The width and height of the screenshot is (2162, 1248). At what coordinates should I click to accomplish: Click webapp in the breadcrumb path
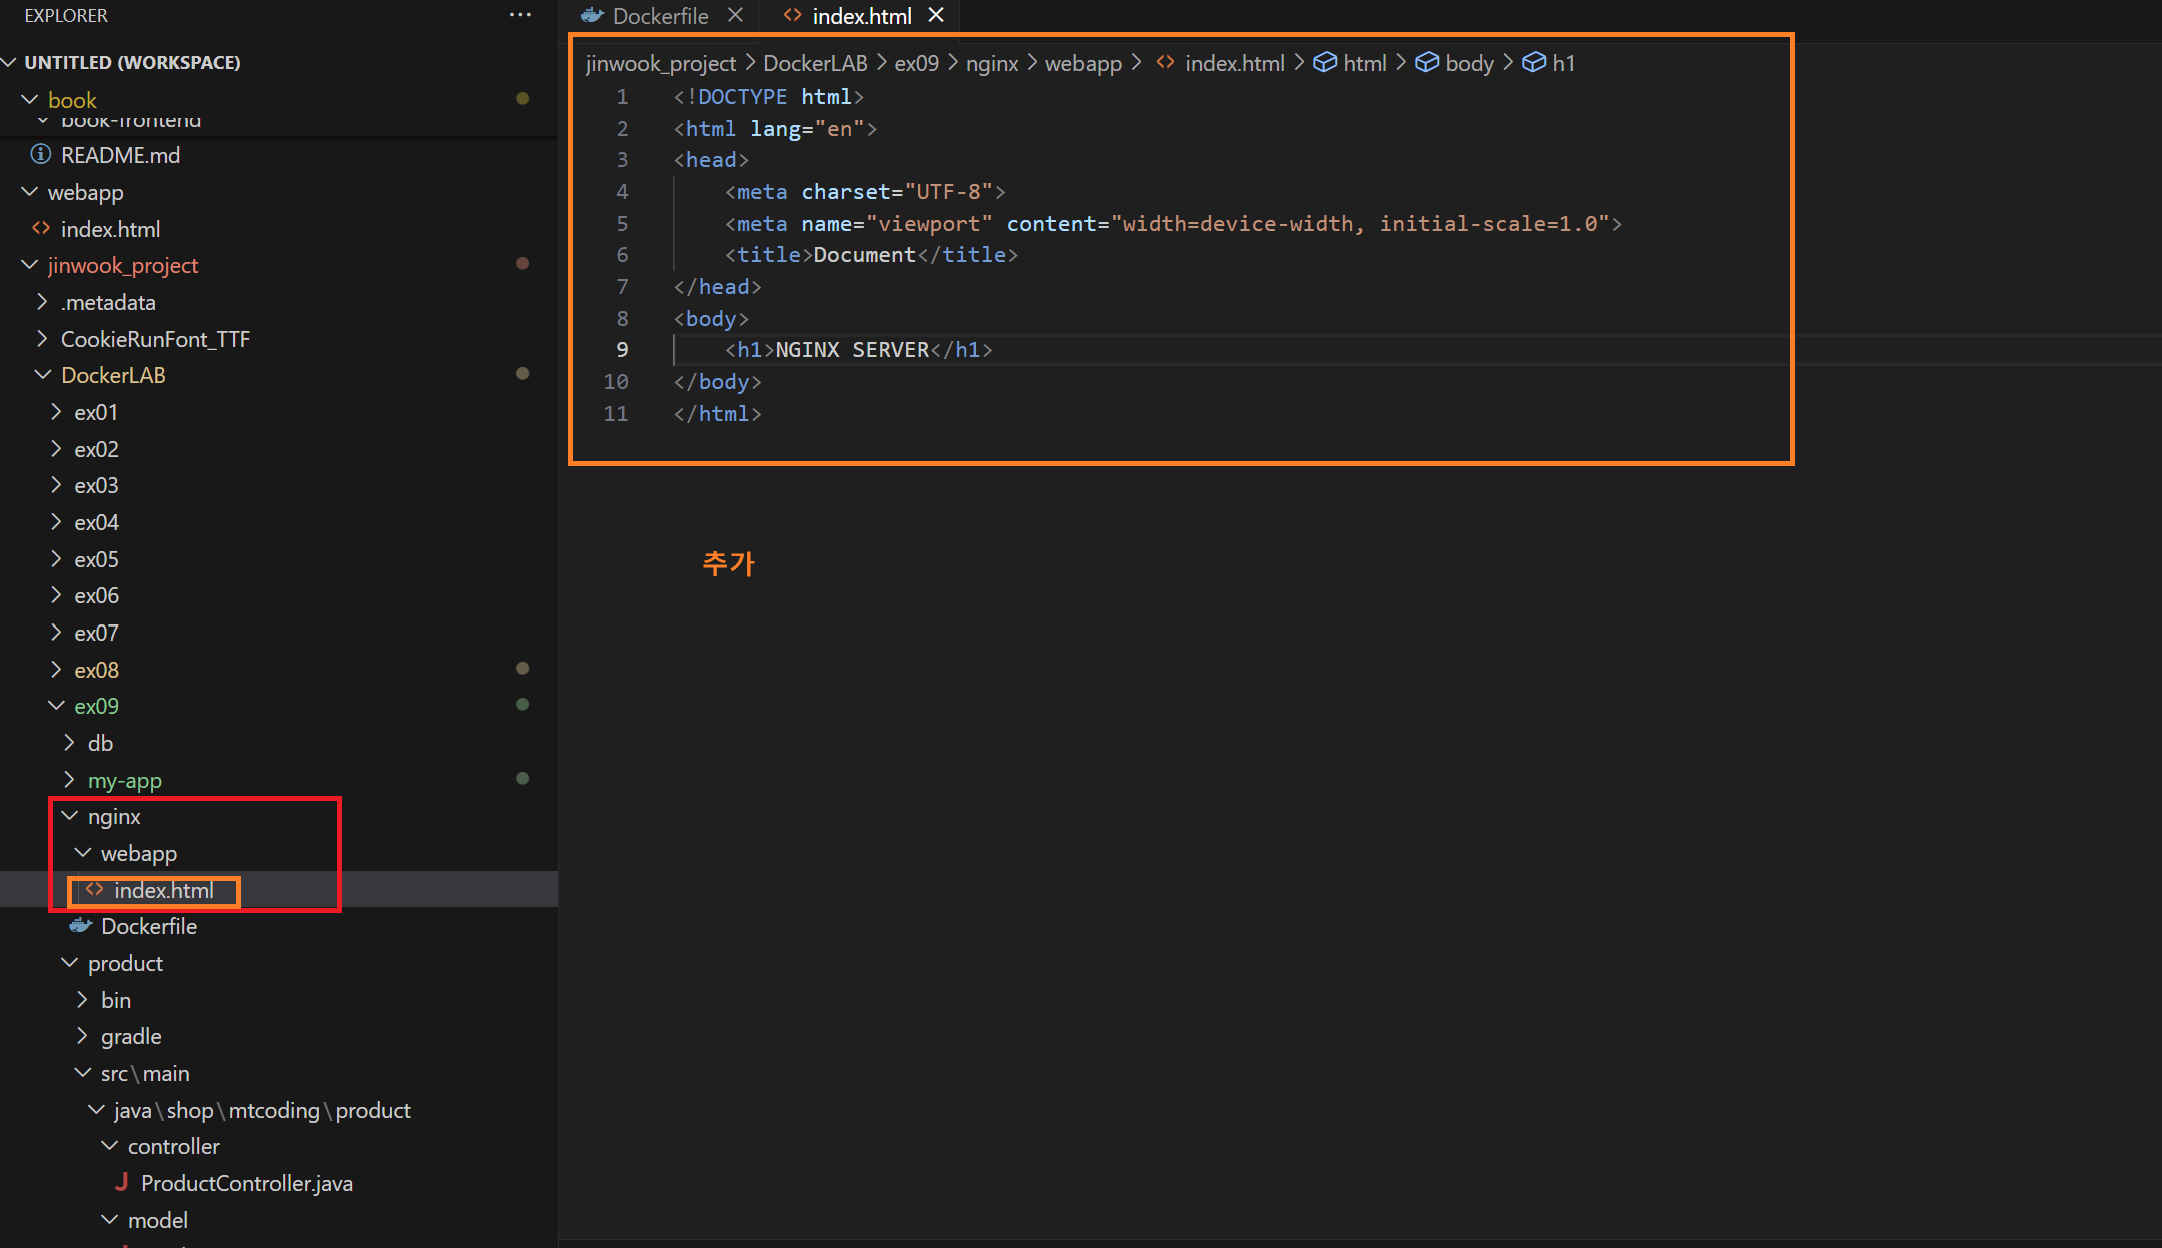pyautogui.click(x=1082, y=63)
